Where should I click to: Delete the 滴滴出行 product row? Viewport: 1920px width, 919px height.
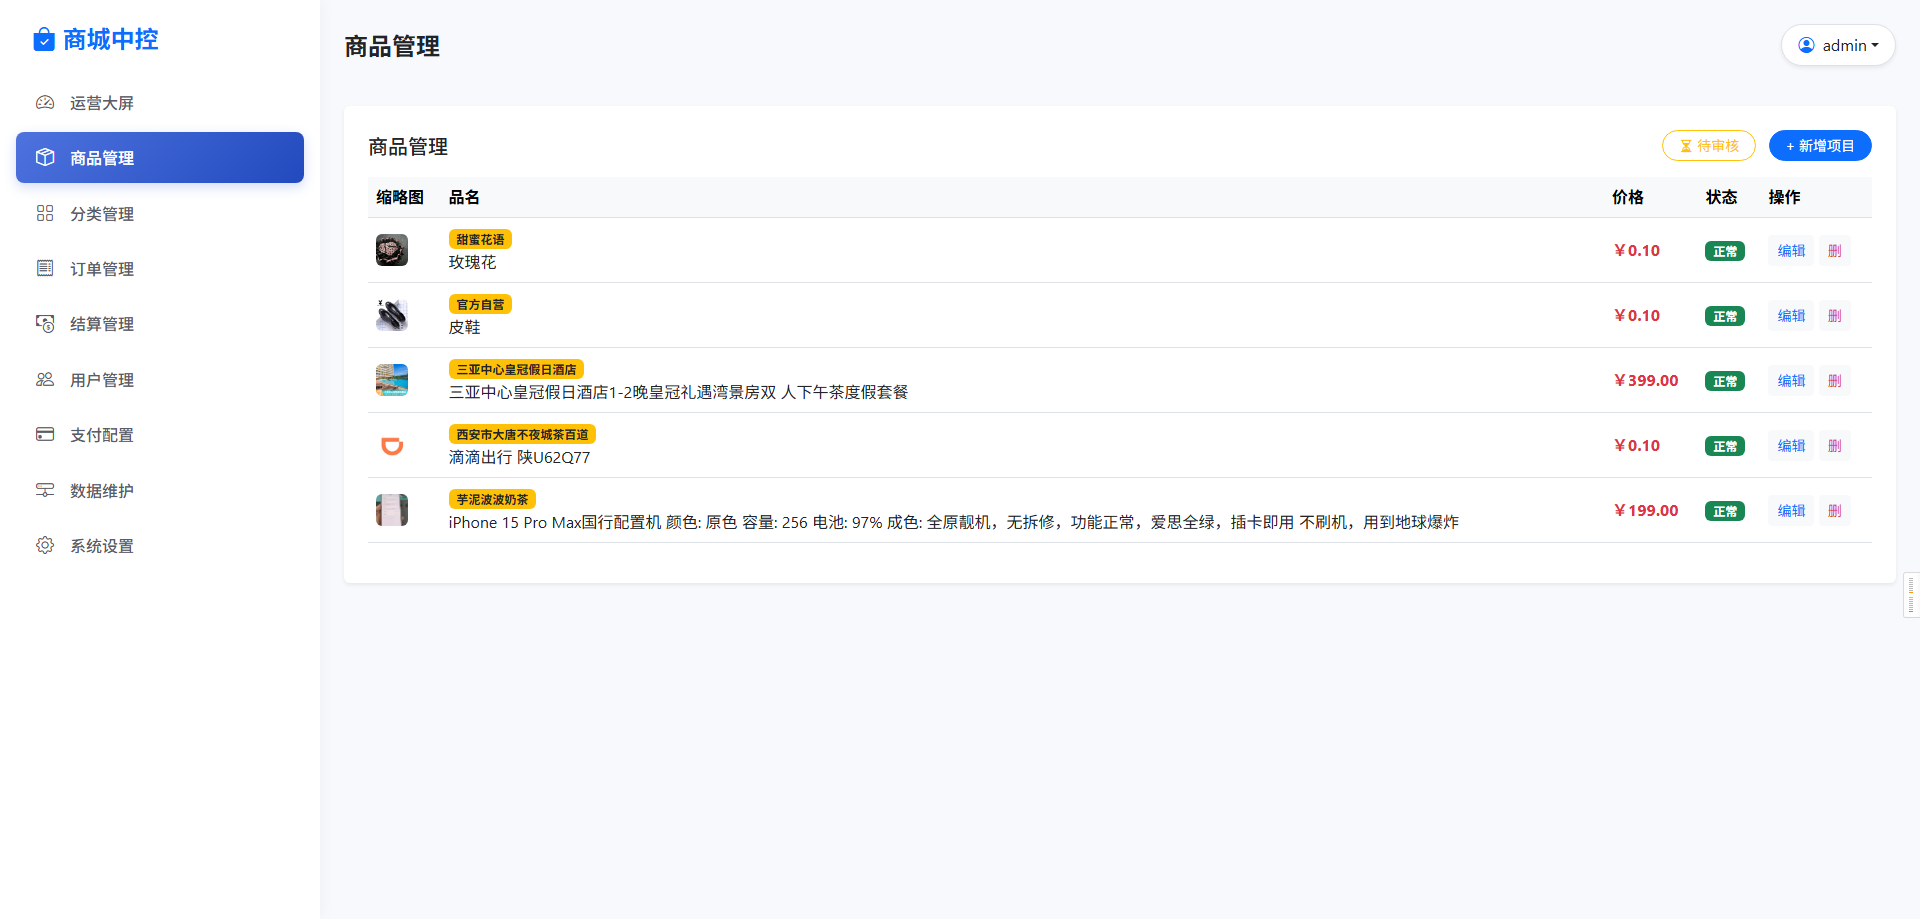[1834, 446]
